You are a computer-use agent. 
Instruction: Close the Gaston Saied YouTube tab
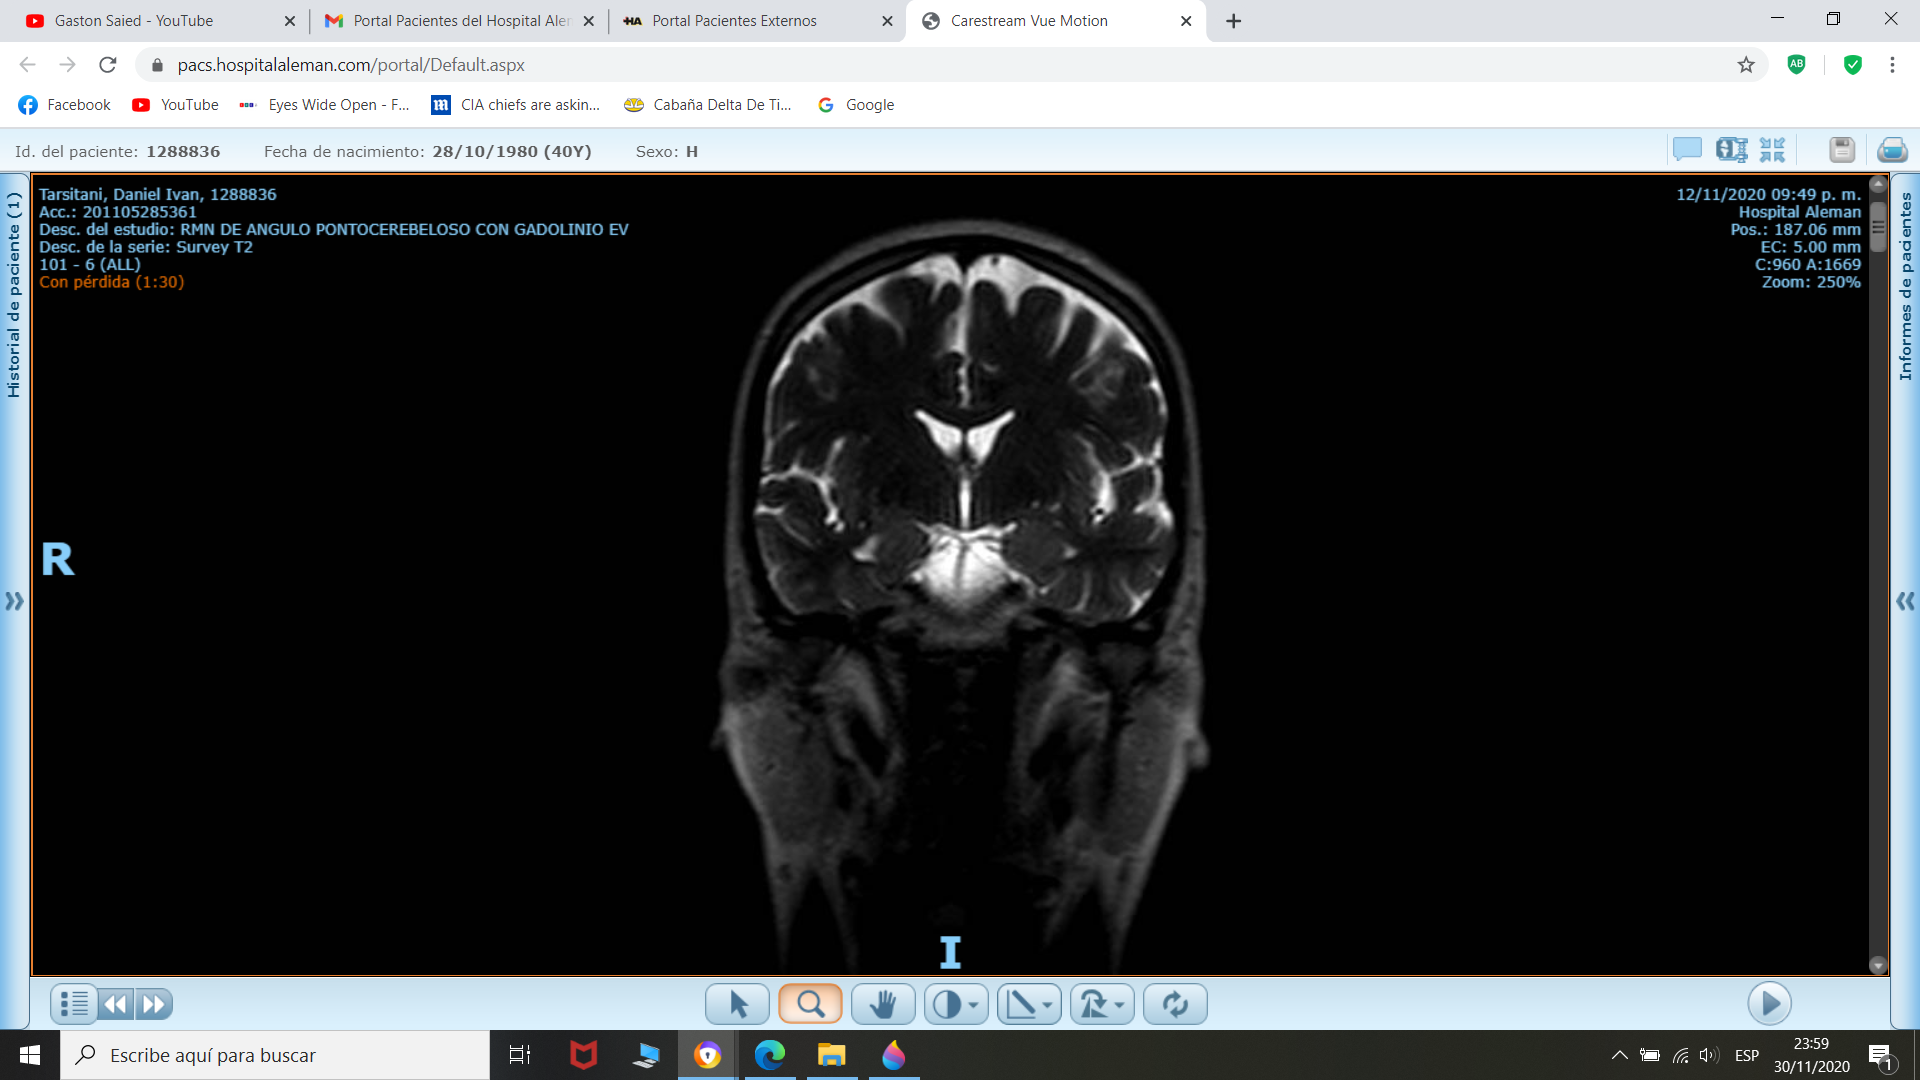coord(289,21)
